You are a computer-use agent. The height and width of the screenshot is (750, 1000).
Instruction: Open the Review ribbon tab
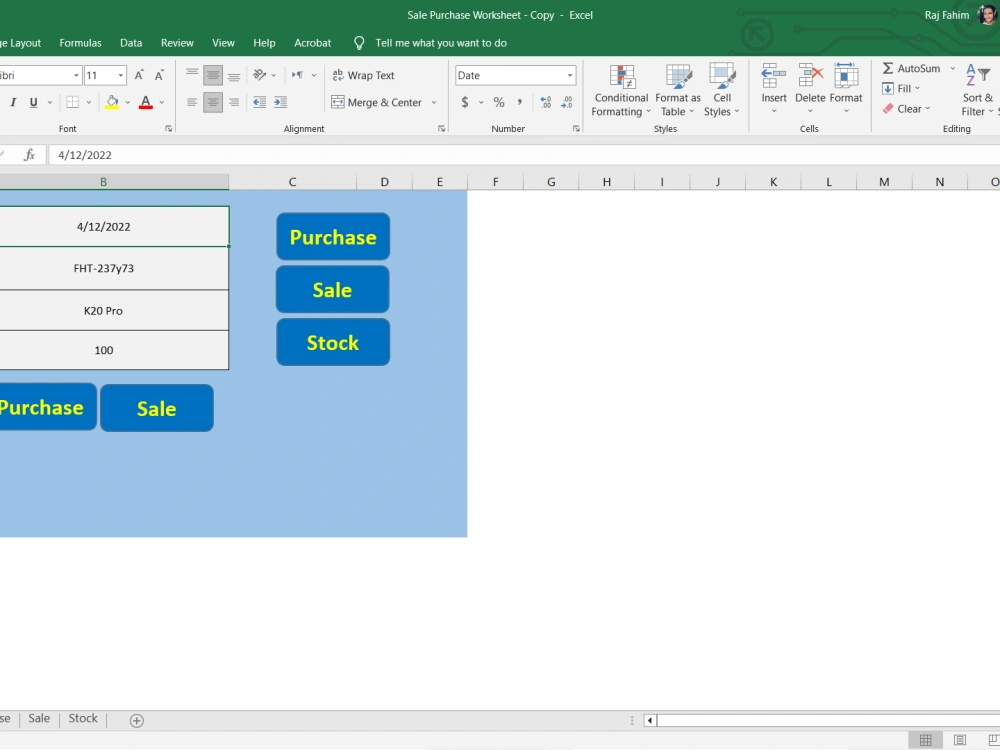pyautogui.click(x=177, y=43)
